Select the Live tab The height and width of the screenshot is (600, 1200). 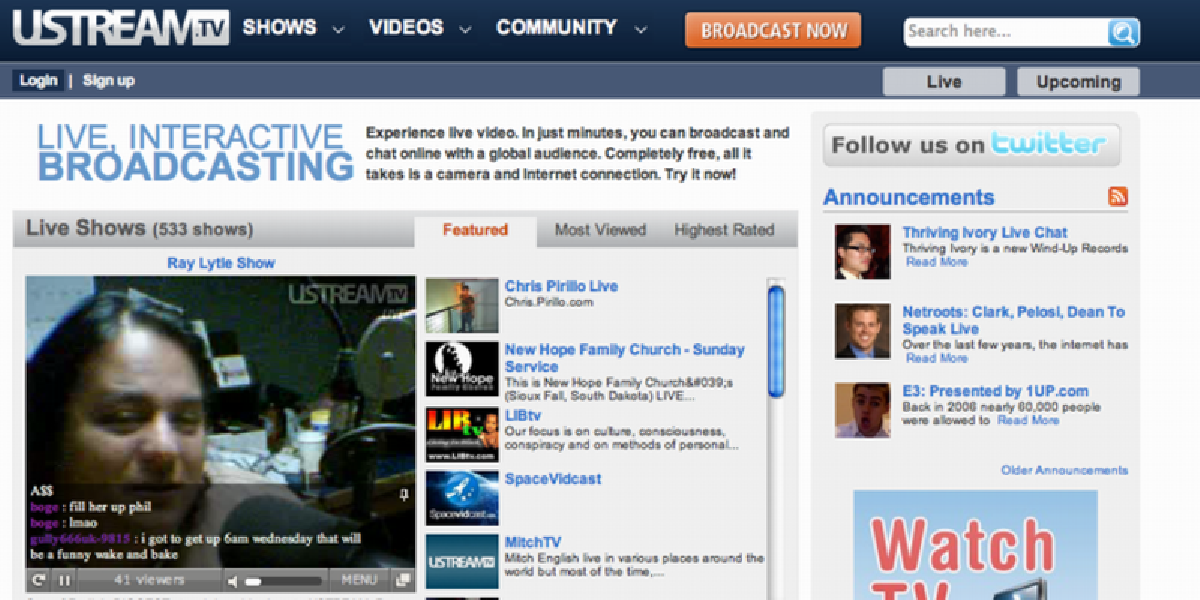tap(944, 82)
